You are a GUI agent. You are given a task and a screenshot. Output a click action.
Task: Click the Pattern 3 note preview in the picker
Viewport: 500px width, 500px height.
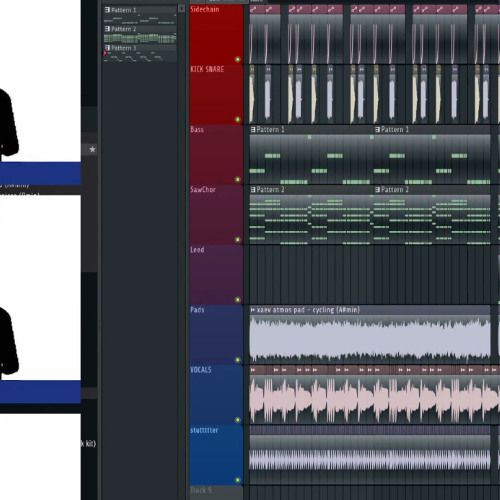(x=140, y=57)
